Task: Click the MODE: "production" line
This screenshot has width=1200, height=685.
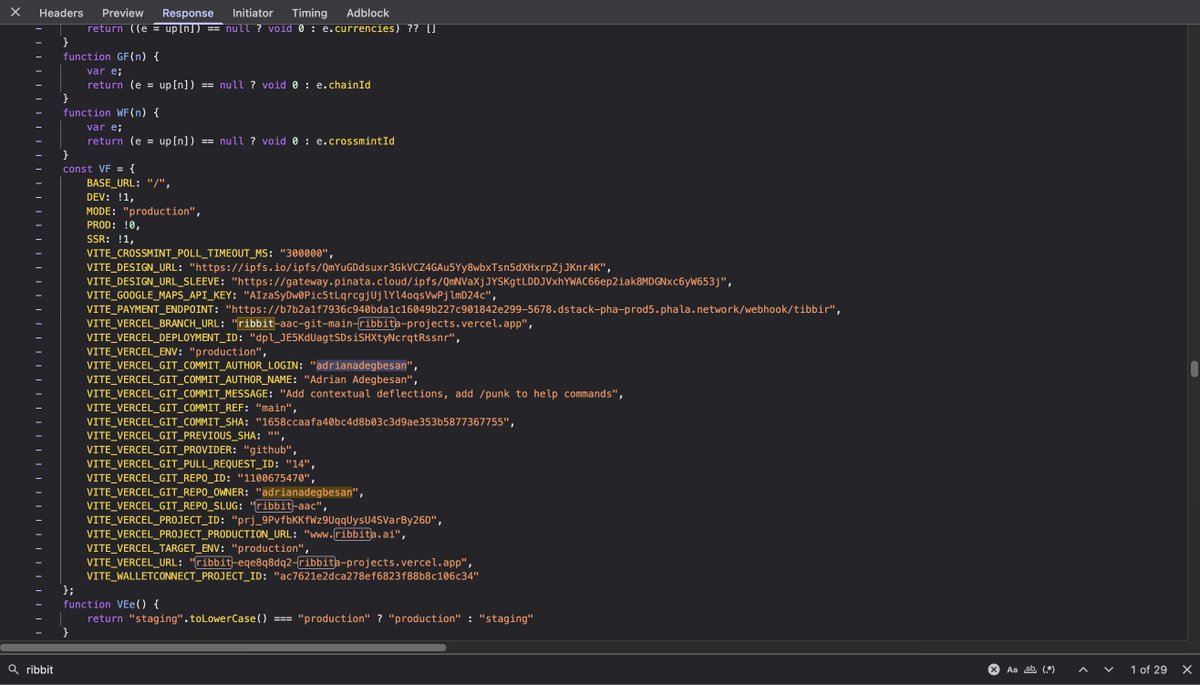Action: tap(143, 211)
